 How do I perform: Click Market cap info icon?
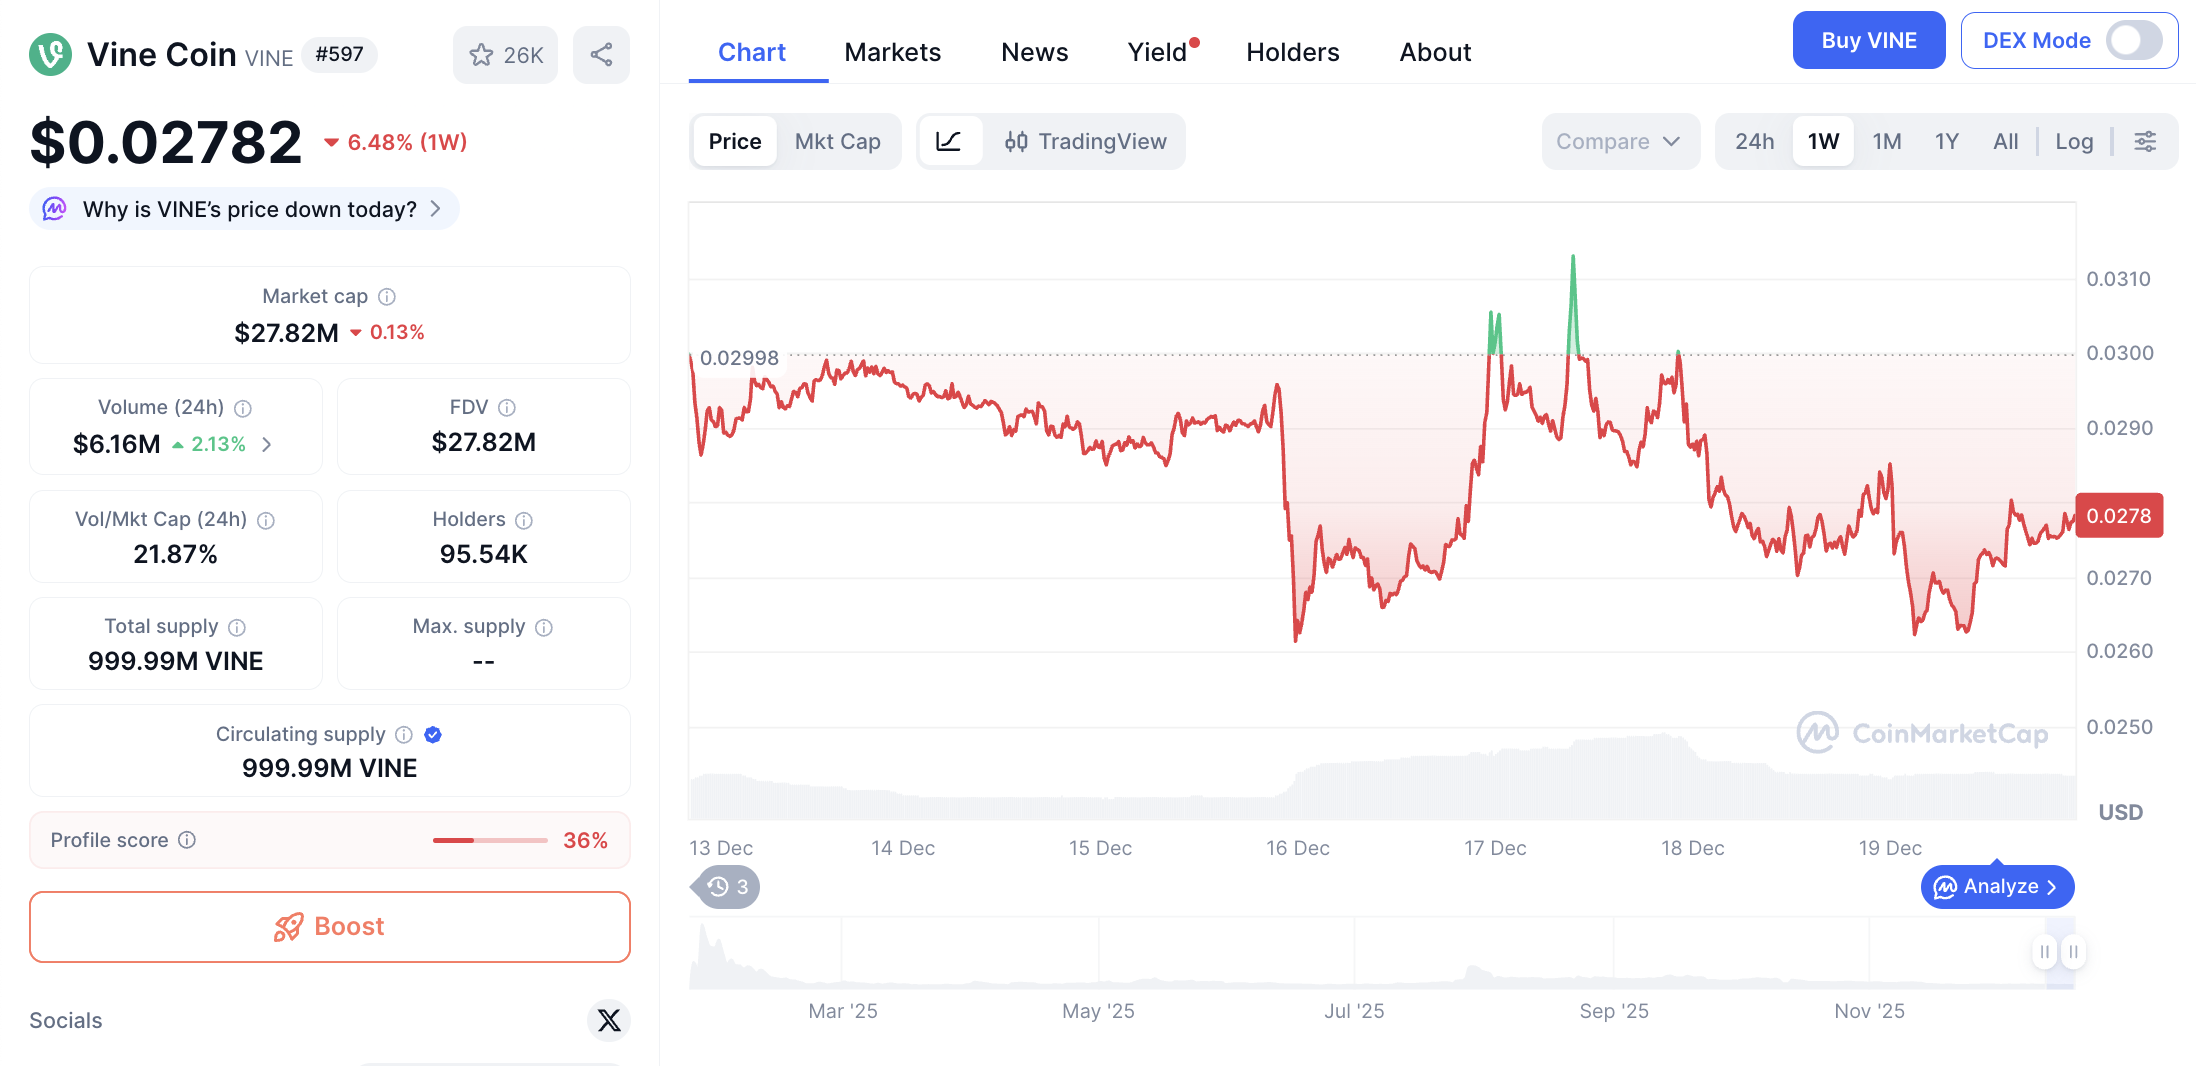pyautogui.click(x=387, y=297)
